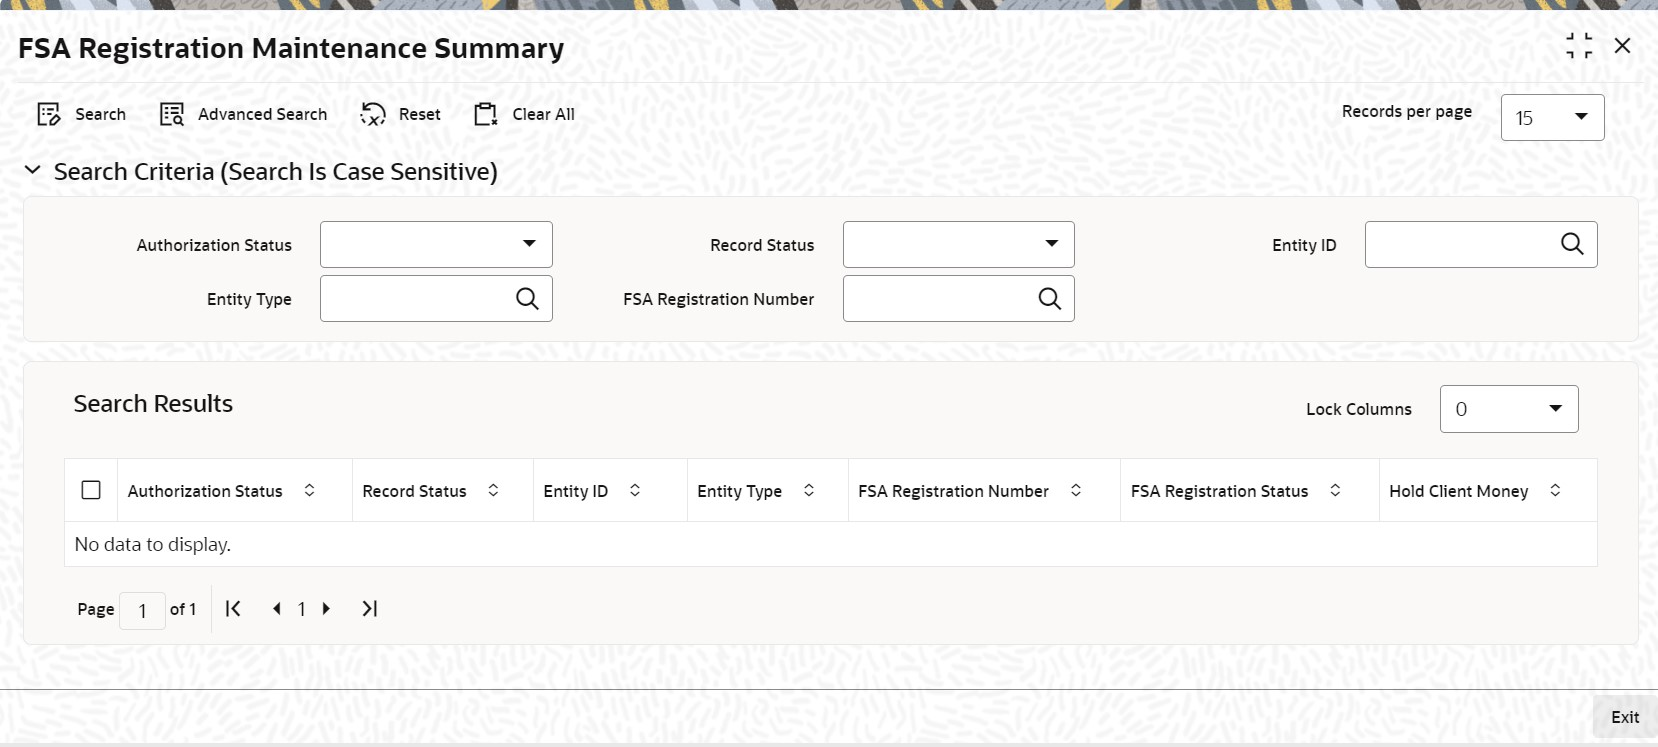Click the Exit button

[x=1625, y=717]
